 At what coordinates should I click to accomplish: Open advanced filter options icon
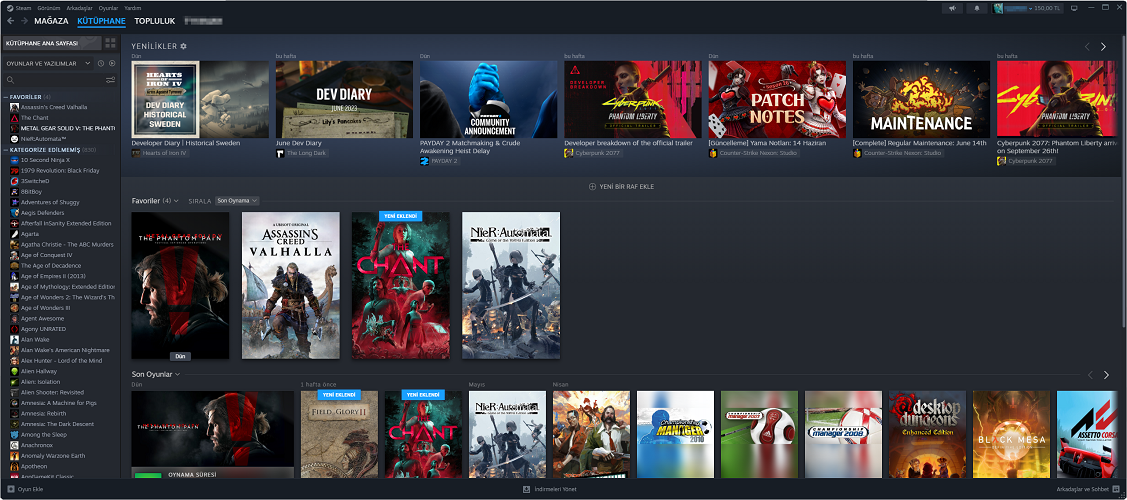[110, 80]
